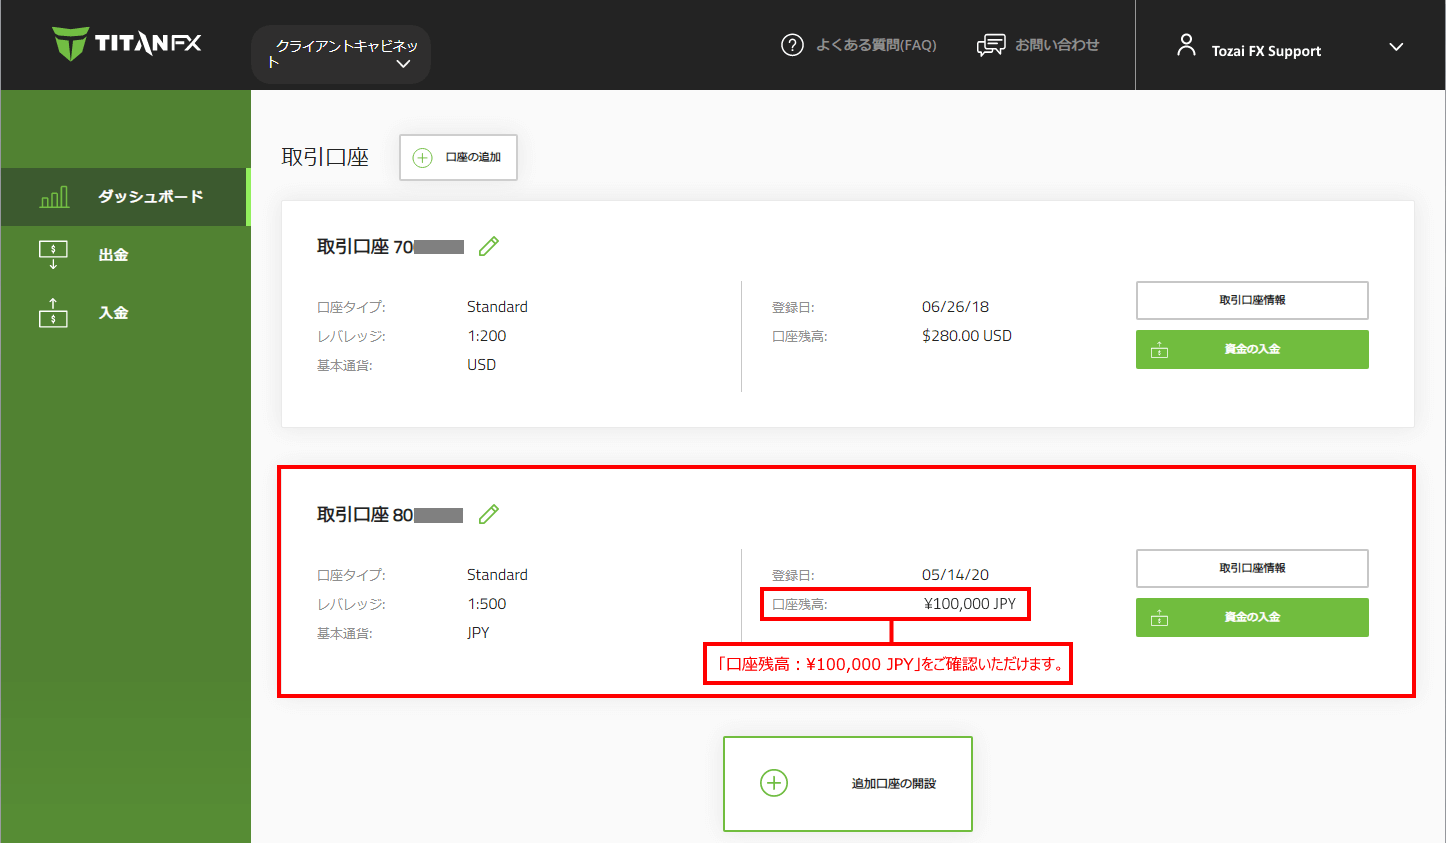
Task: Click the 入金 deposit arrow icon
Action: point(53,312)
